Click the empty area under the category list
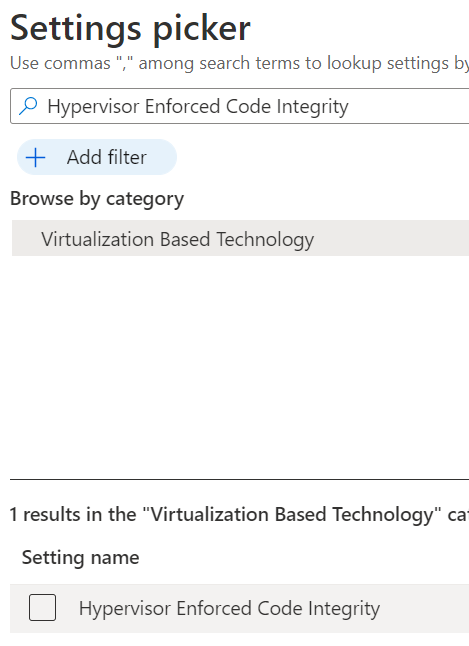The width and height of the screenshot is (469, 646). [x=239, y=367]
